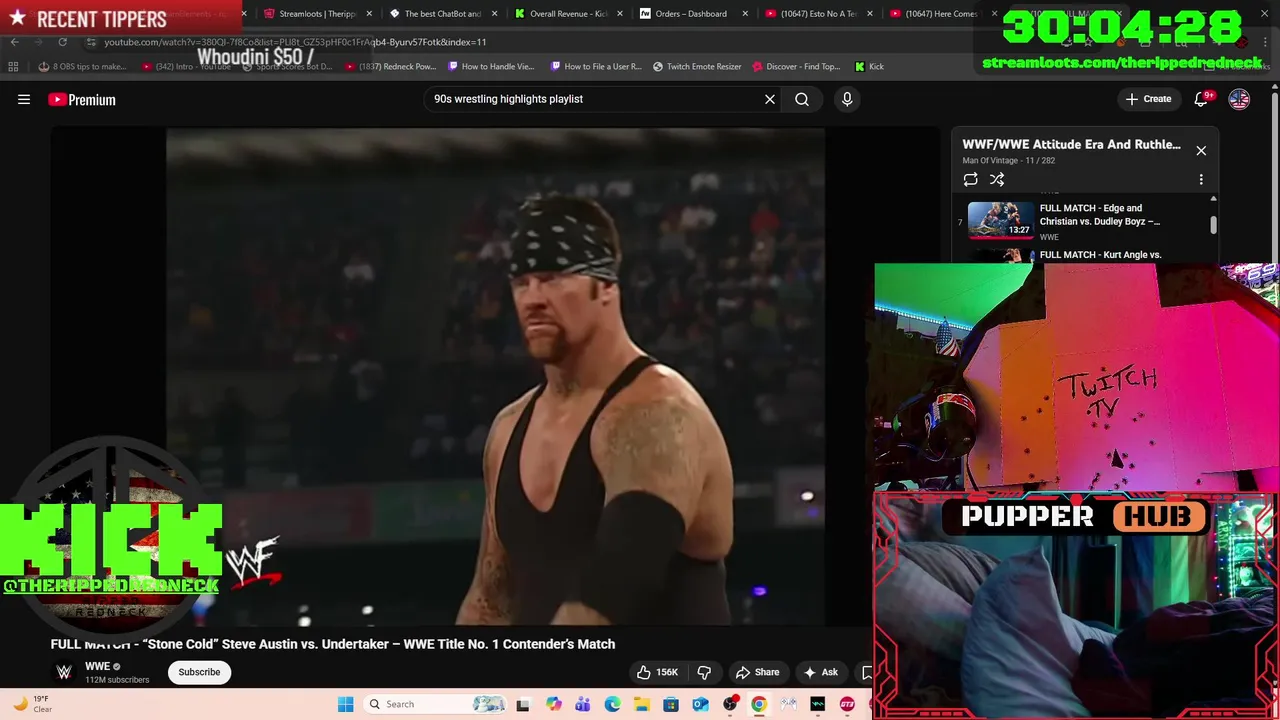The height and width of the screenshot is (720, 1280).
Task: Click the video title text
Action: tap(333, 644)
